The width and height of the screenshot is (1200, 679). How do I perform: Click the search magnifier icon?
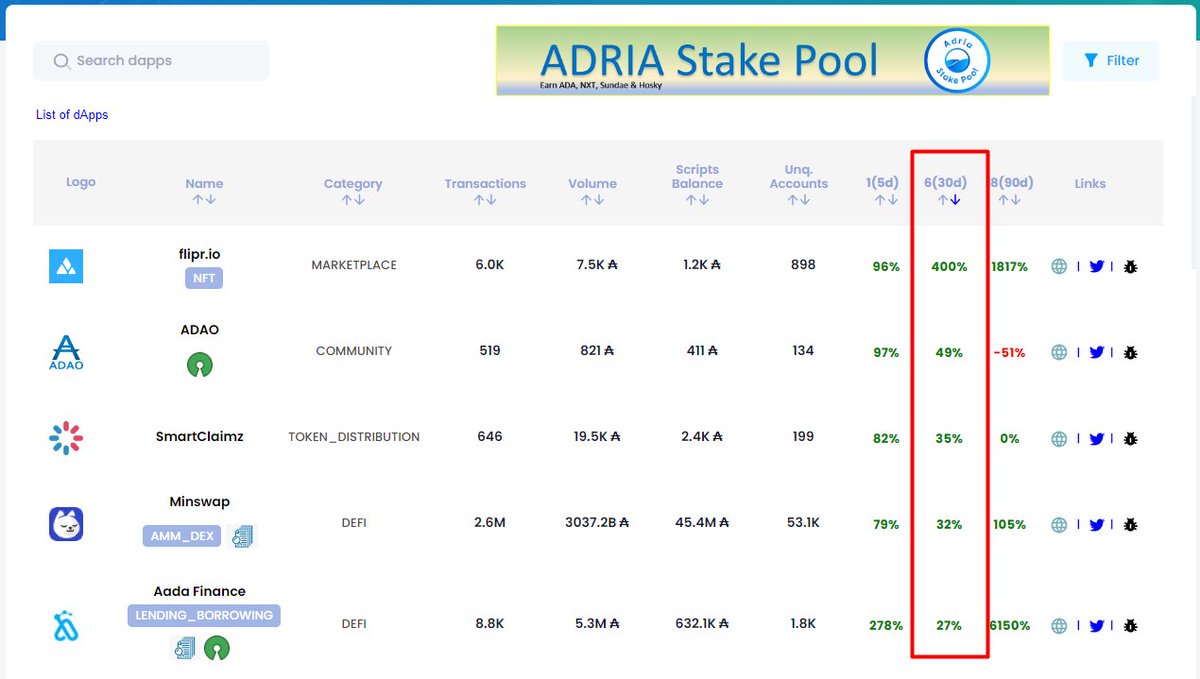[x=62, y=61]
